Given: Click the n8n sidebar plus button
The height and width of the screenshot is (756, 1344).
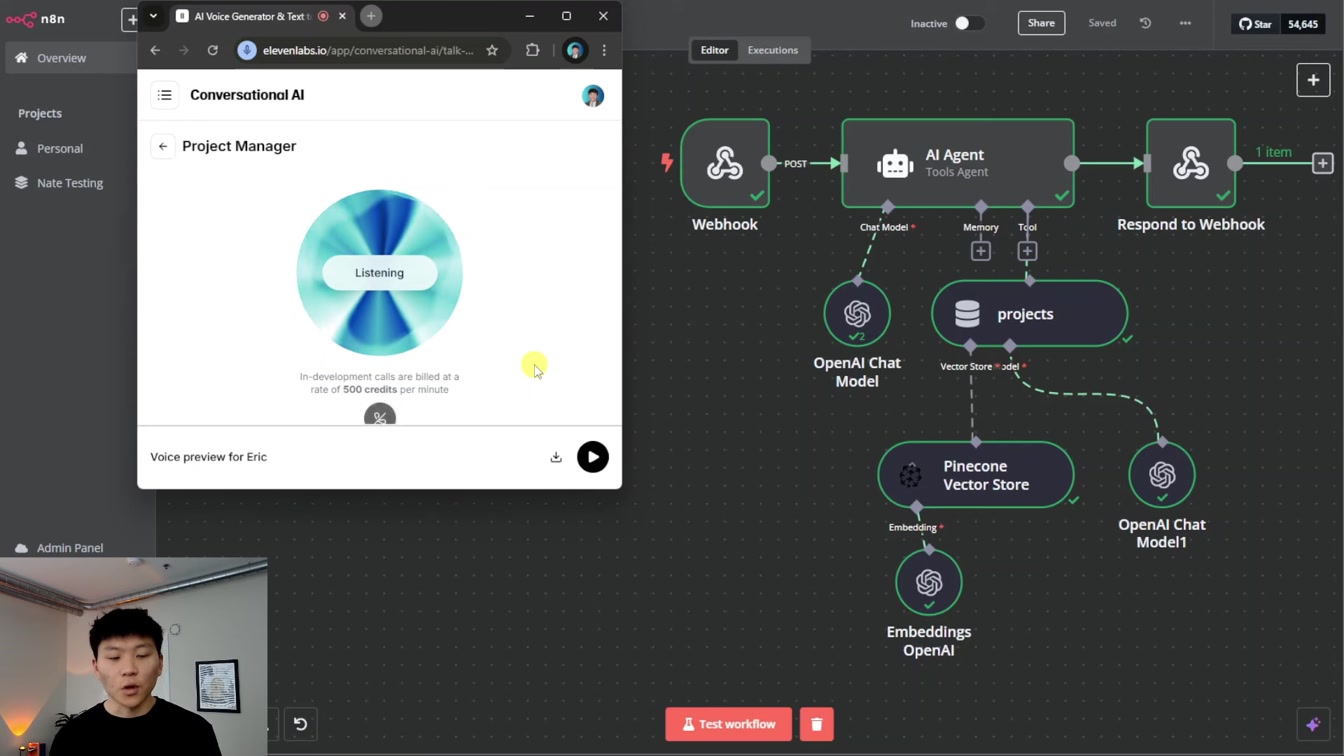Looking at the screenshot, I should click(x=130, y=19).
